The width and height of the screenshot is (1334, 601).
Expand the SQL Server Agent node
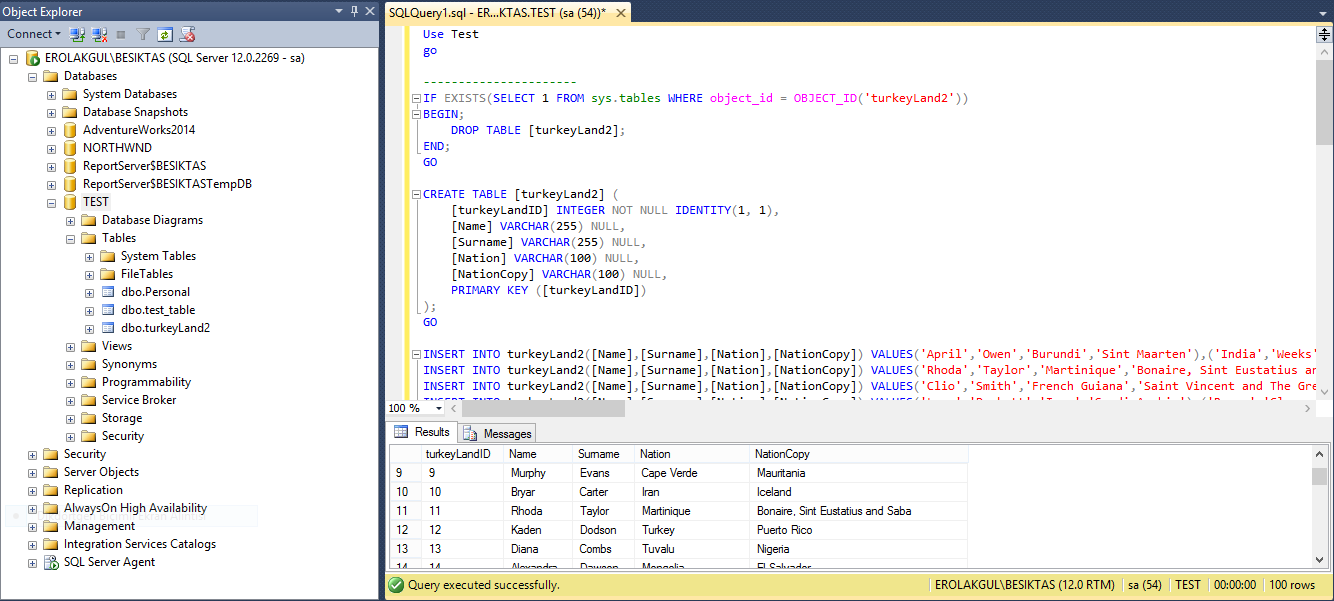point(32,562)
